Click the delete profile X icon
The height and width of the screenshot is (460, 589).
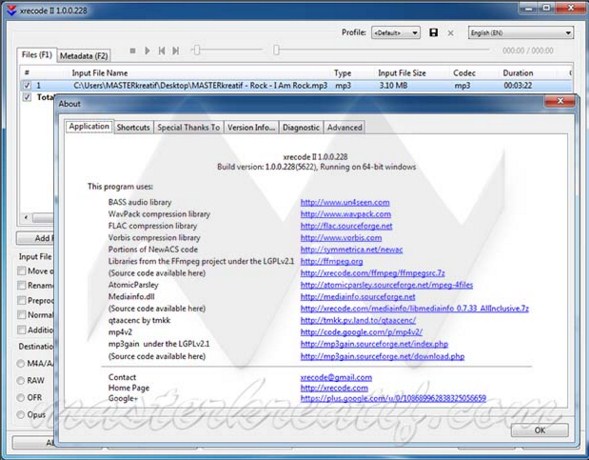(450, 33)
